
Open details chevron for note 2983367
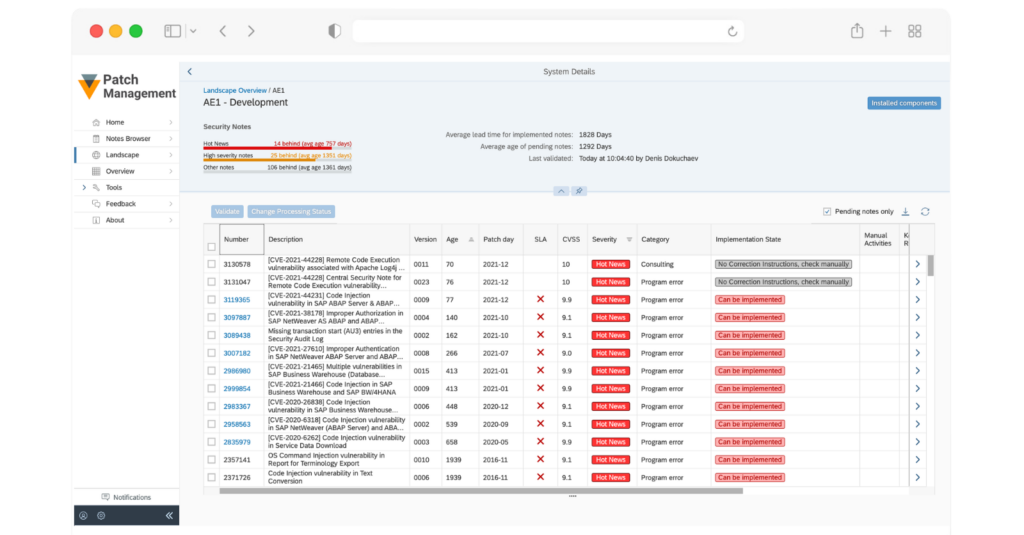[918, 406]
